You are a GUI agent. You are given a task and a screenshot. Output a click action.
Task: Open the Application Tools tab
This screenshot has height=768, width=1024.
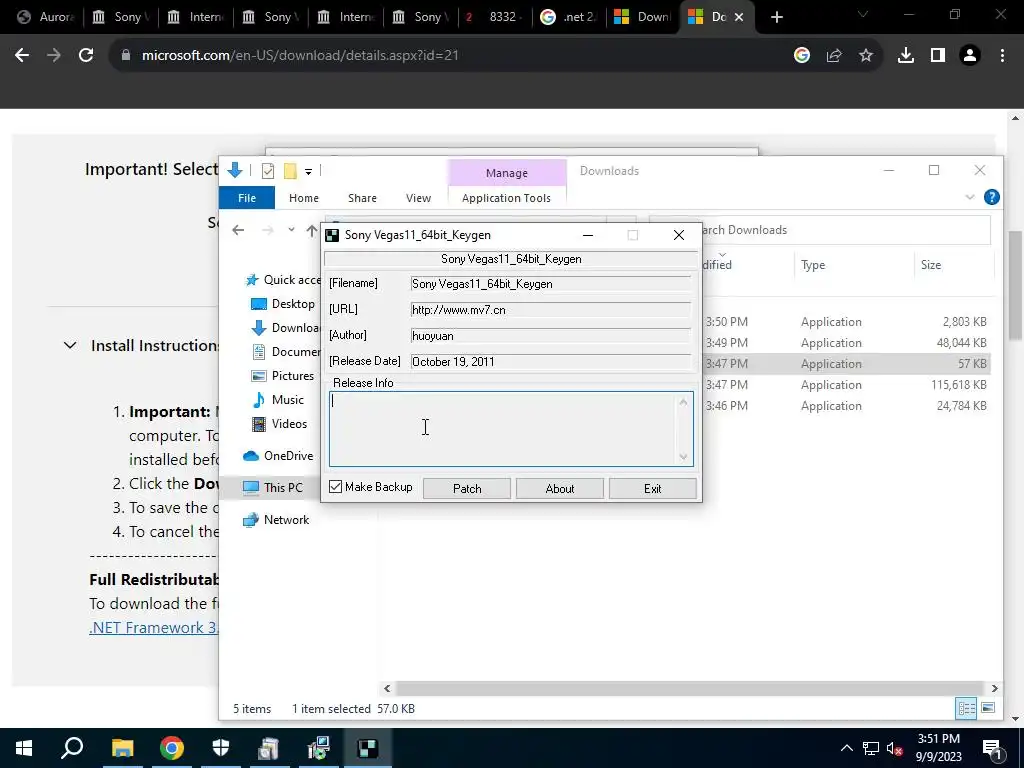506,198
